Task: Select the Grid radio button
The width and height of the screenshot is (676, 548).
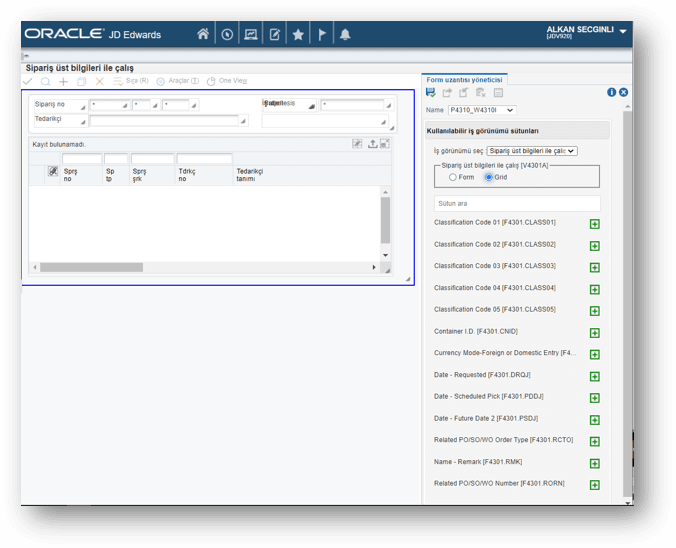Action: [488, 177]
